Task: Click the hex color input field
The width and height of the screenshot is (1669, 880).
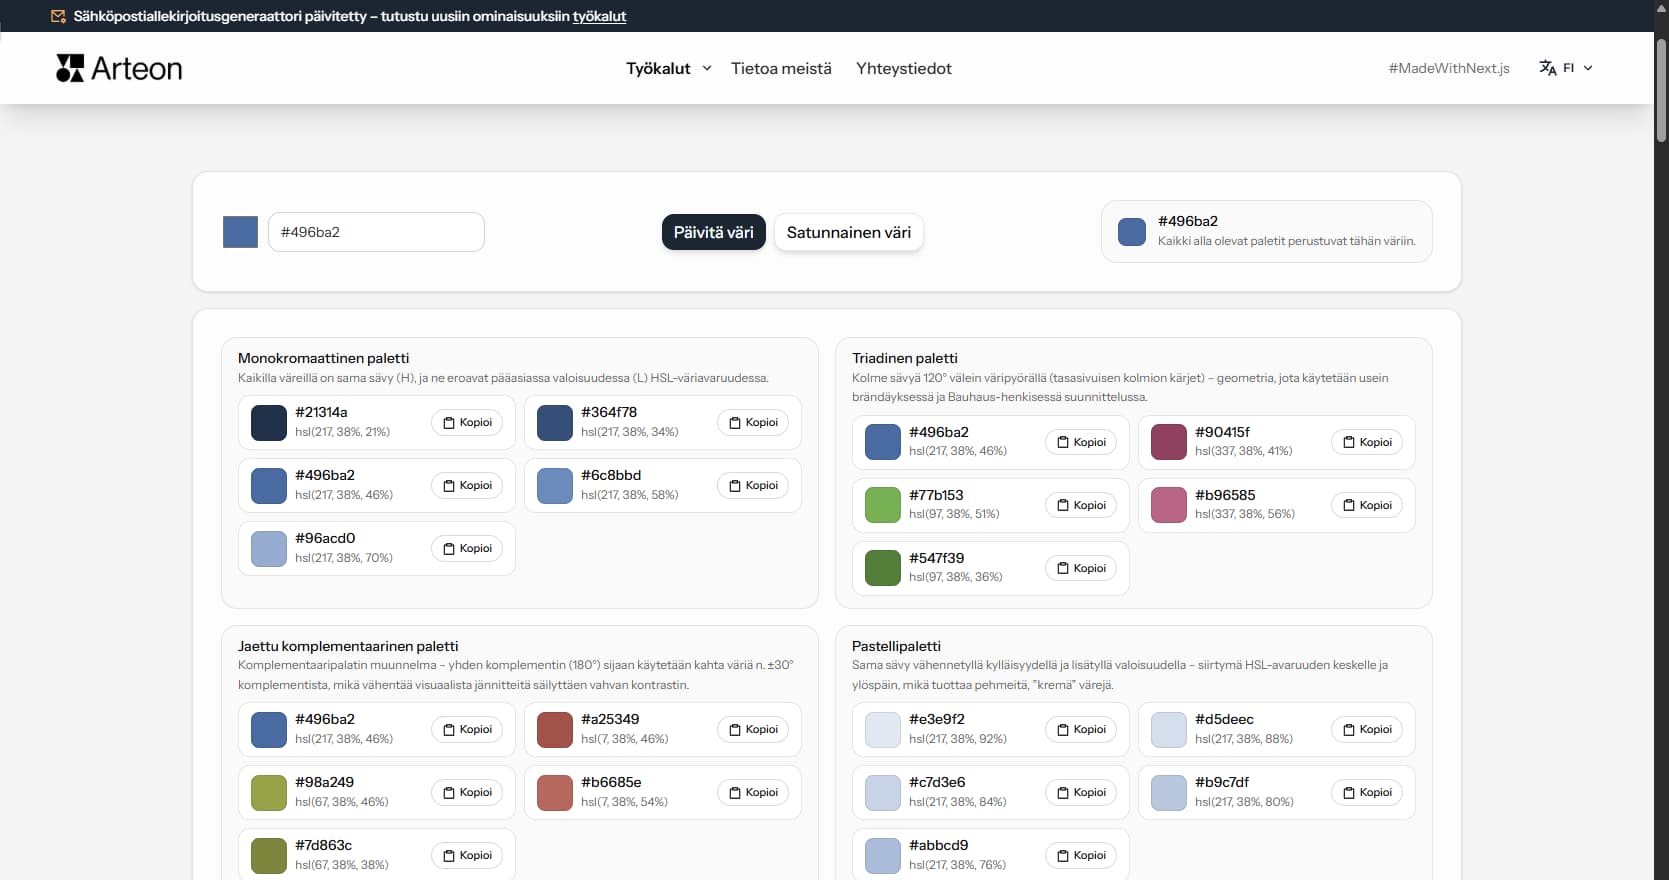Action: pyautogui.click(x=376, y=232)
